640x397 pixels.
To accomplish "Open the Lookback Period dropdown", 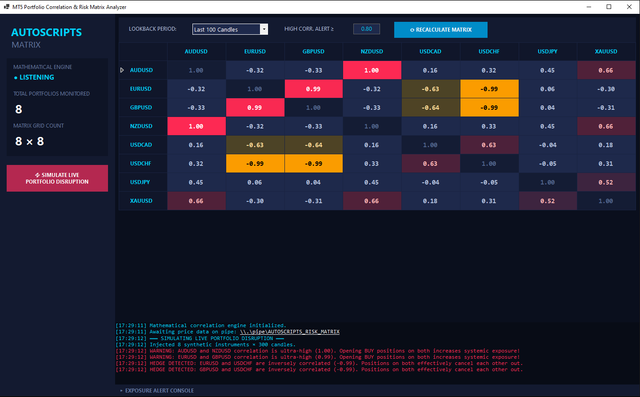I will 230,29.
